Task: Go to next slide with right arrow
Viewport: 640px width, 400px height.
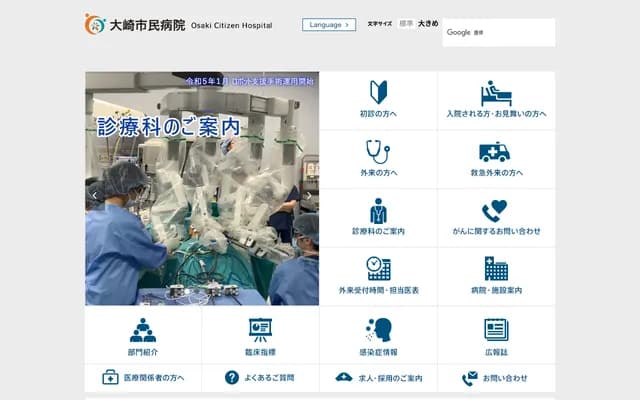Action: pos(309,196)
